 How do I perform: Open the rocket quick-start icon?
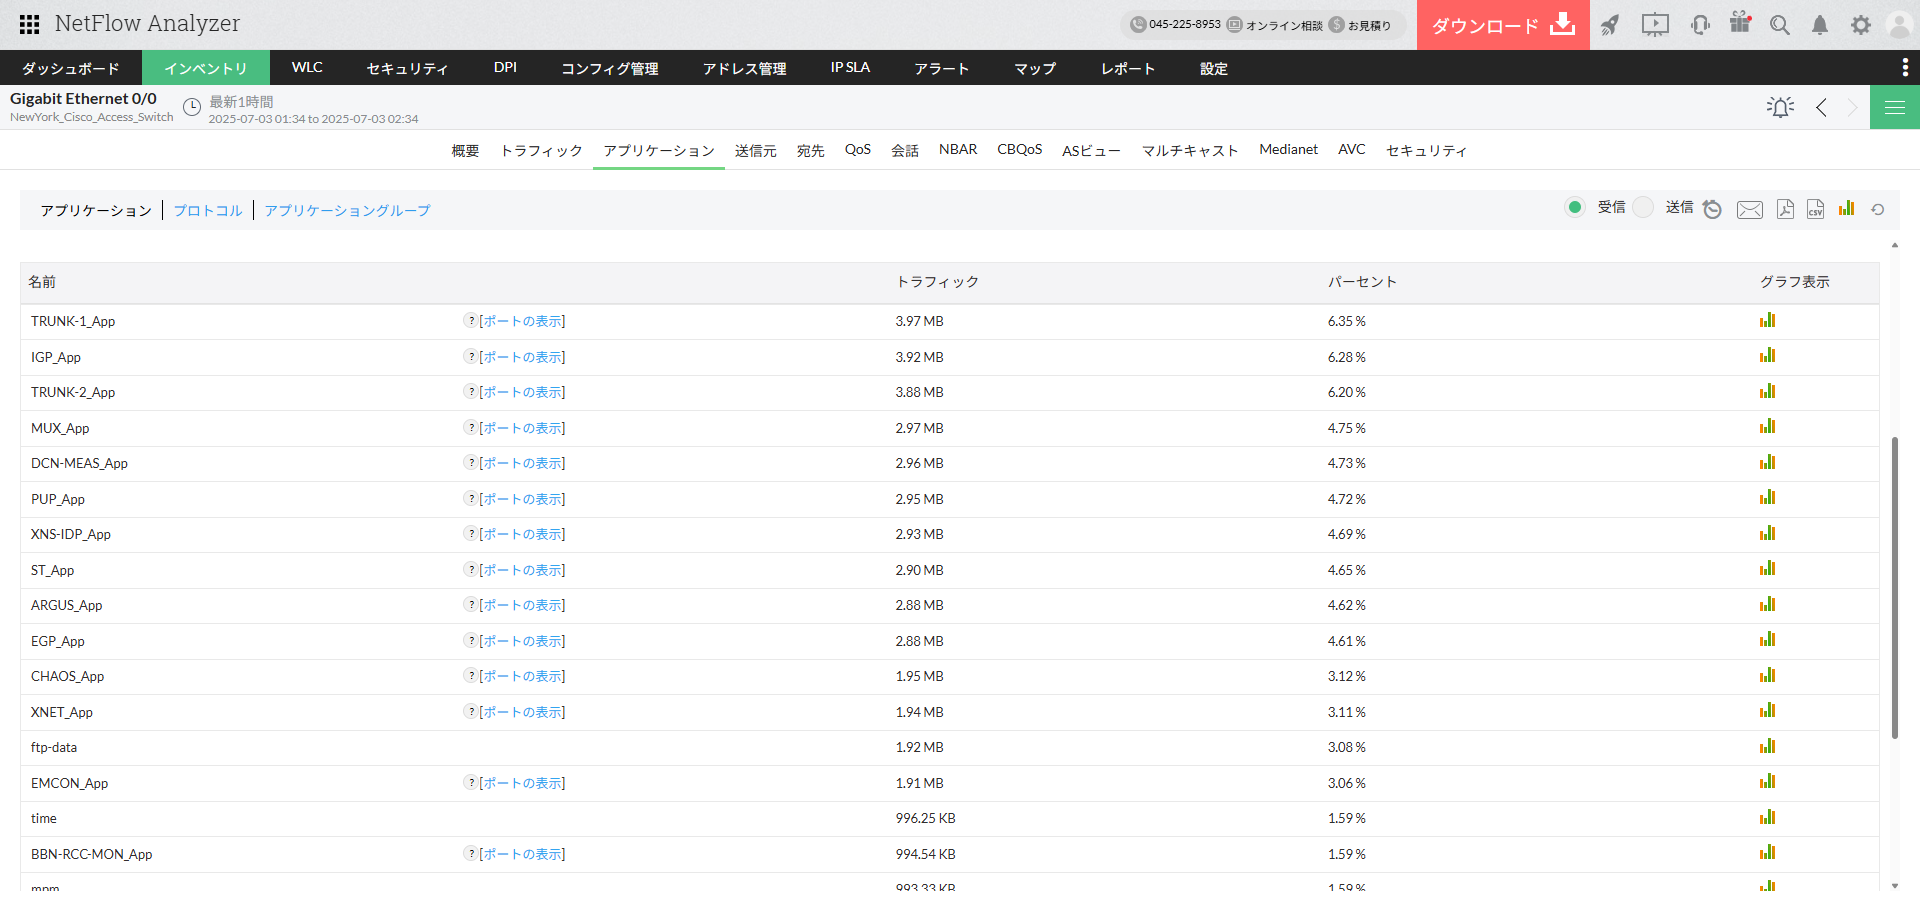click(1609, 25)
